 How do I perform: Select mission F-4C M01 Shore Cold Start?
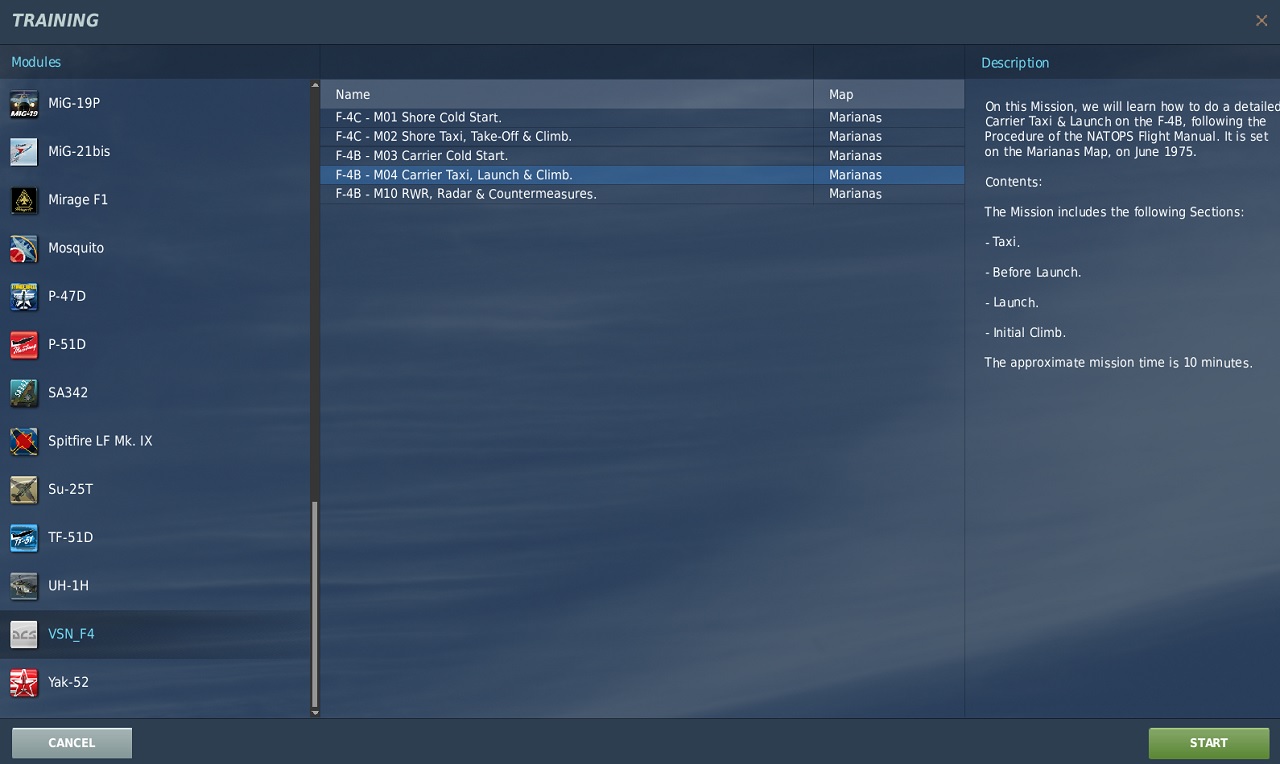point(418,118)
